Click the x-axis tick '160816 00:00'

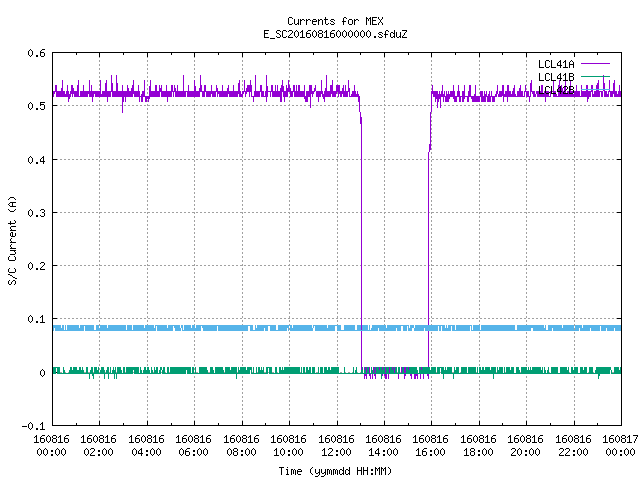[x=51, y=446]
